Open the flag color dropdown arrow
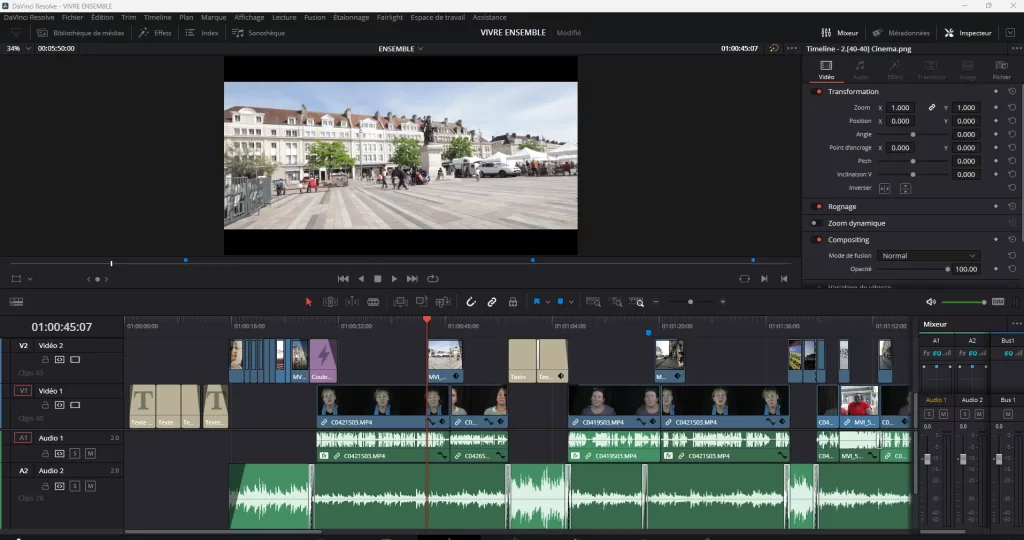This screenshot has height=540, width=1024. coord(547,302)
